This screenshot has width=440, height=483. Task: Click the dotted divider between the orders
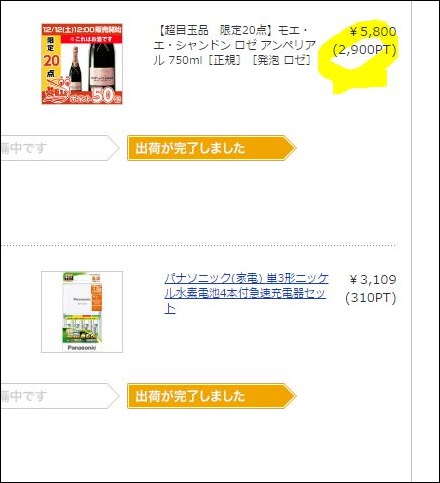199,245
